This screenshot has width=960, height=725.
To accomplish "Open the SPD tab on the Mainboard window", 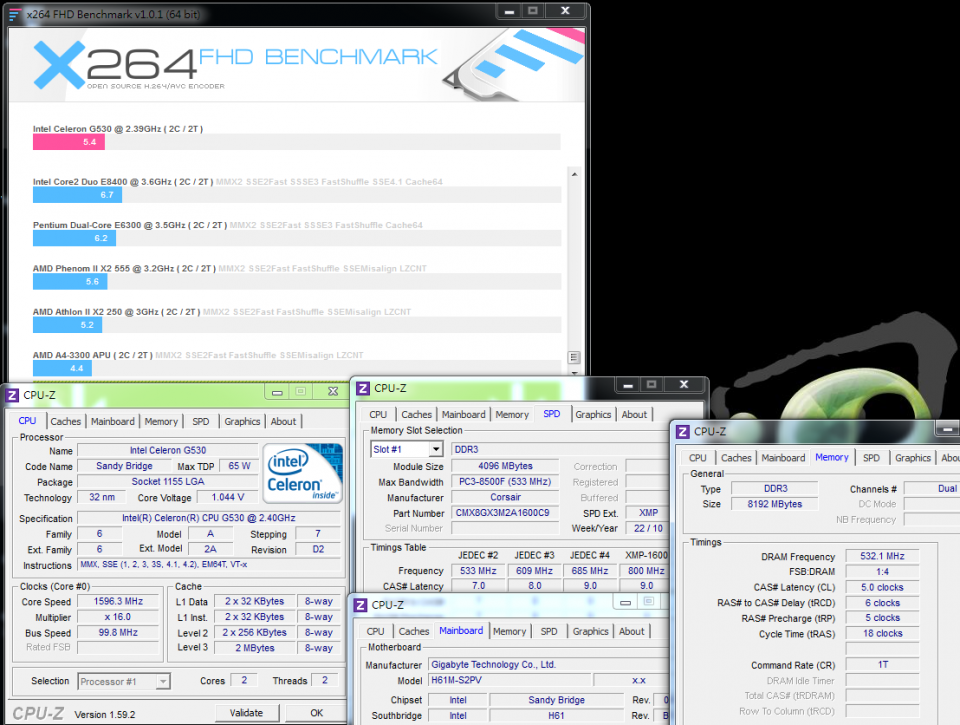I will click(x=548, y=631).
